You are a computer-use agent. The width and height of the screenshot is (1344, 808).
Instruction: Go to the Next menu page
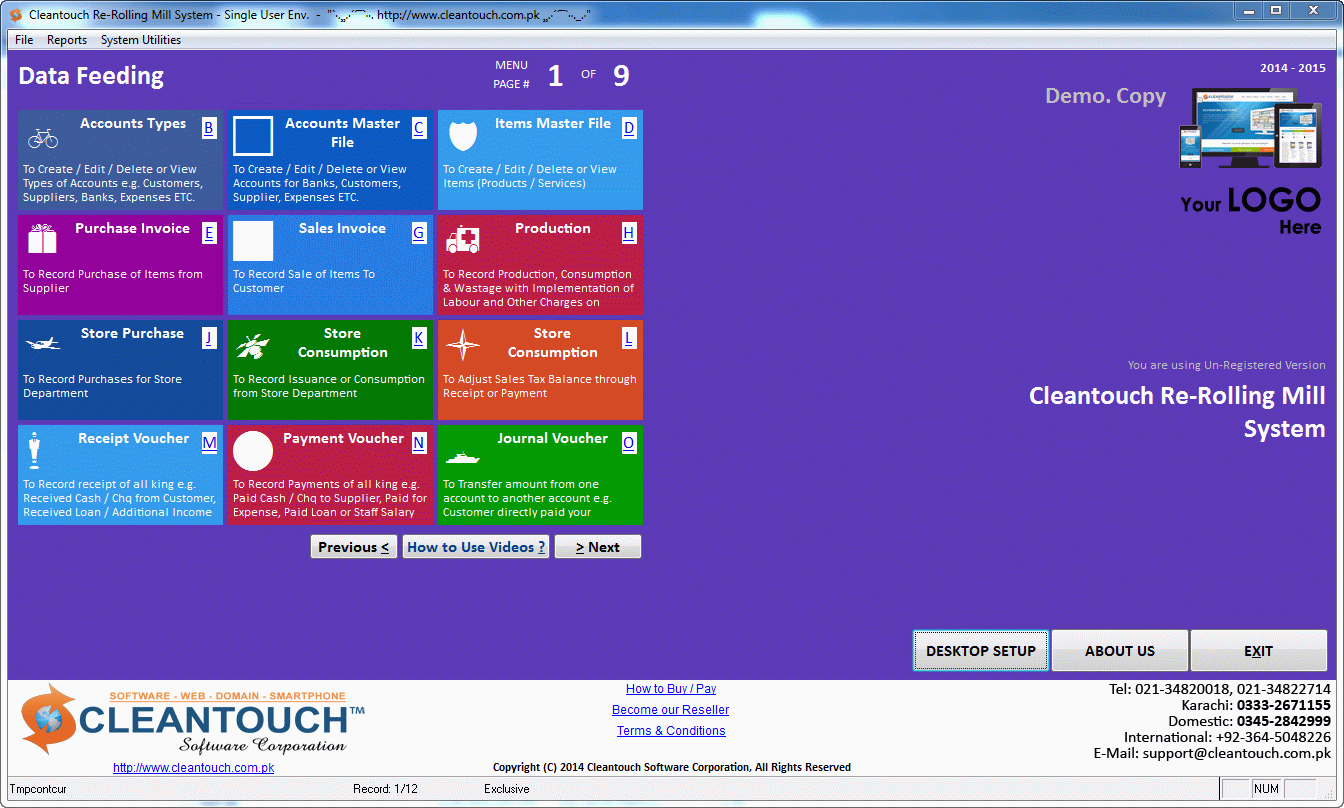click(598, 547)
